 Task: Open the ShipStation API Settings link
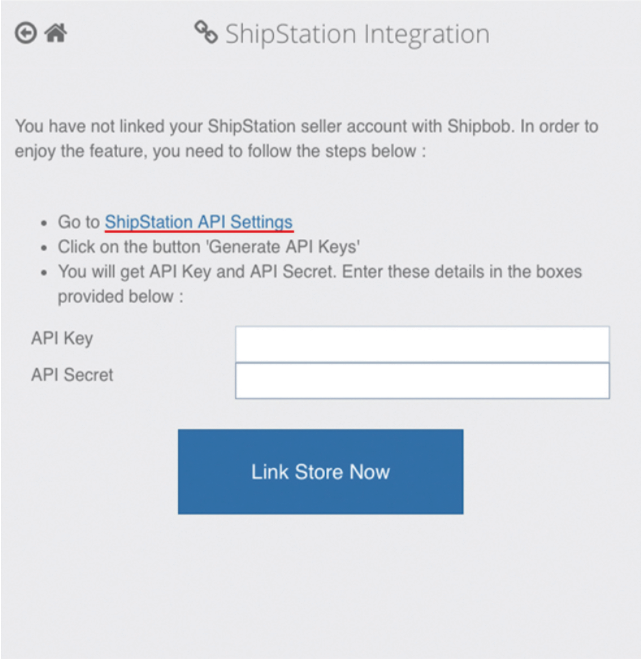199,222
